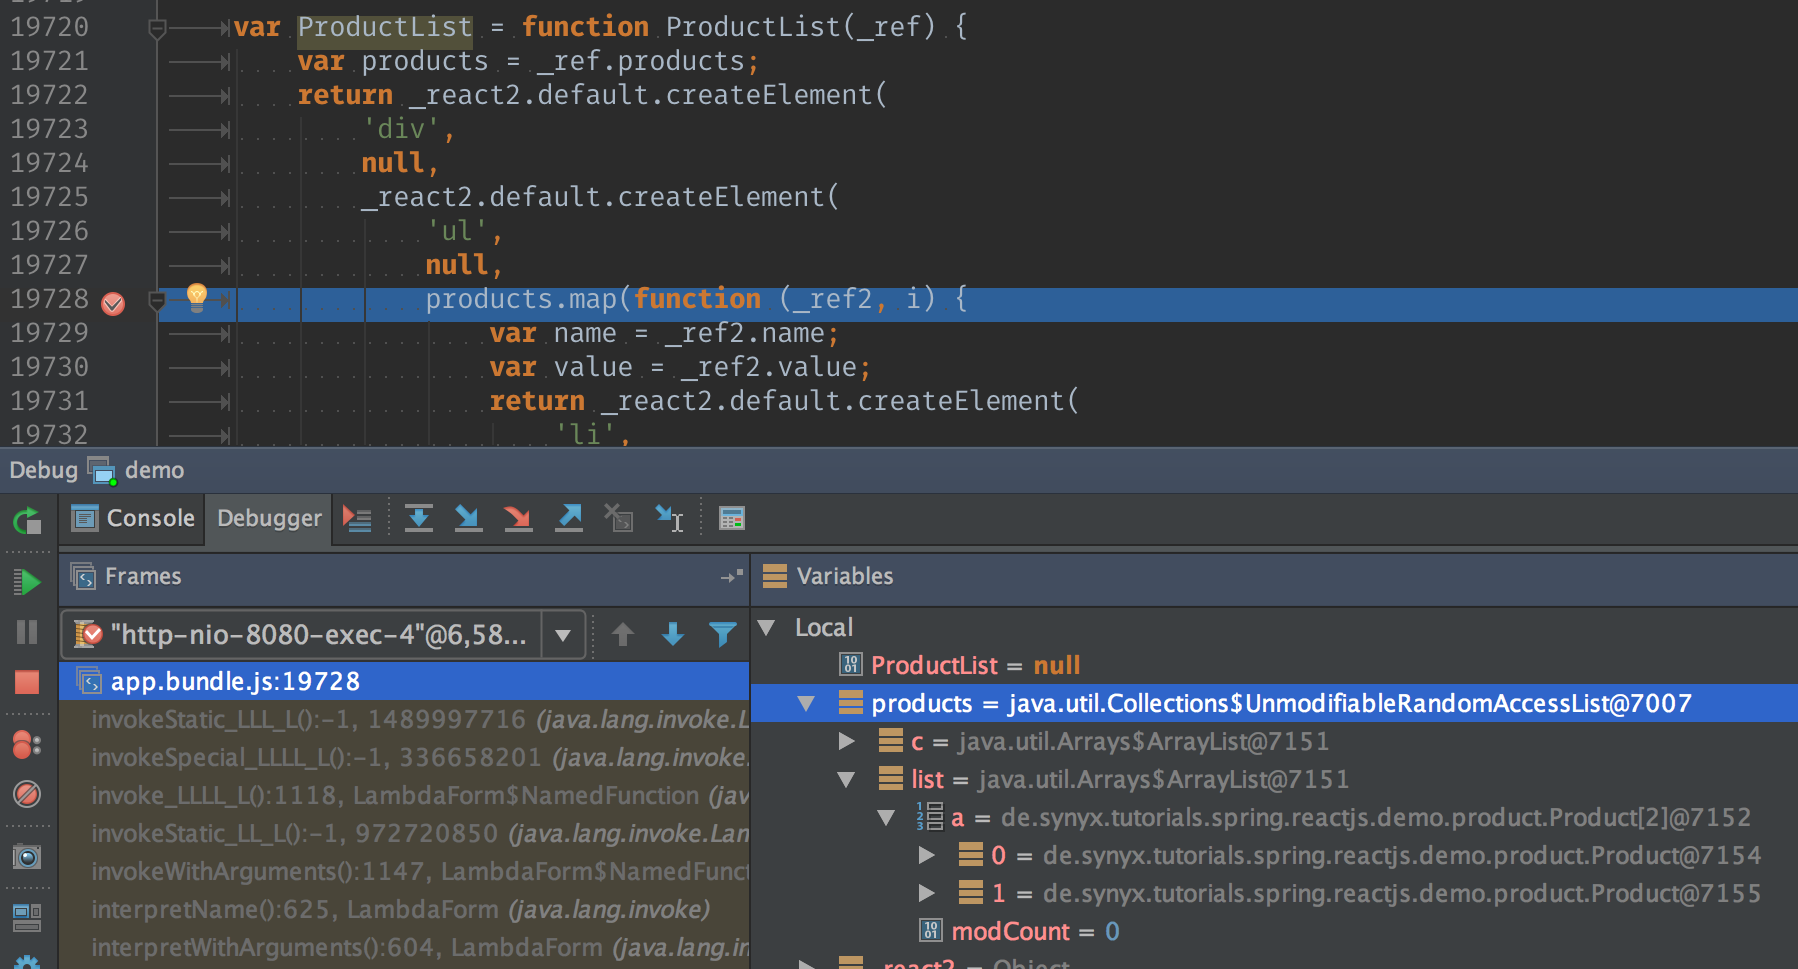Viewport: 1798px width, 969px height.
Task: Select frame invokeSpecial_LLLL_L():-1
Action: 404,757
